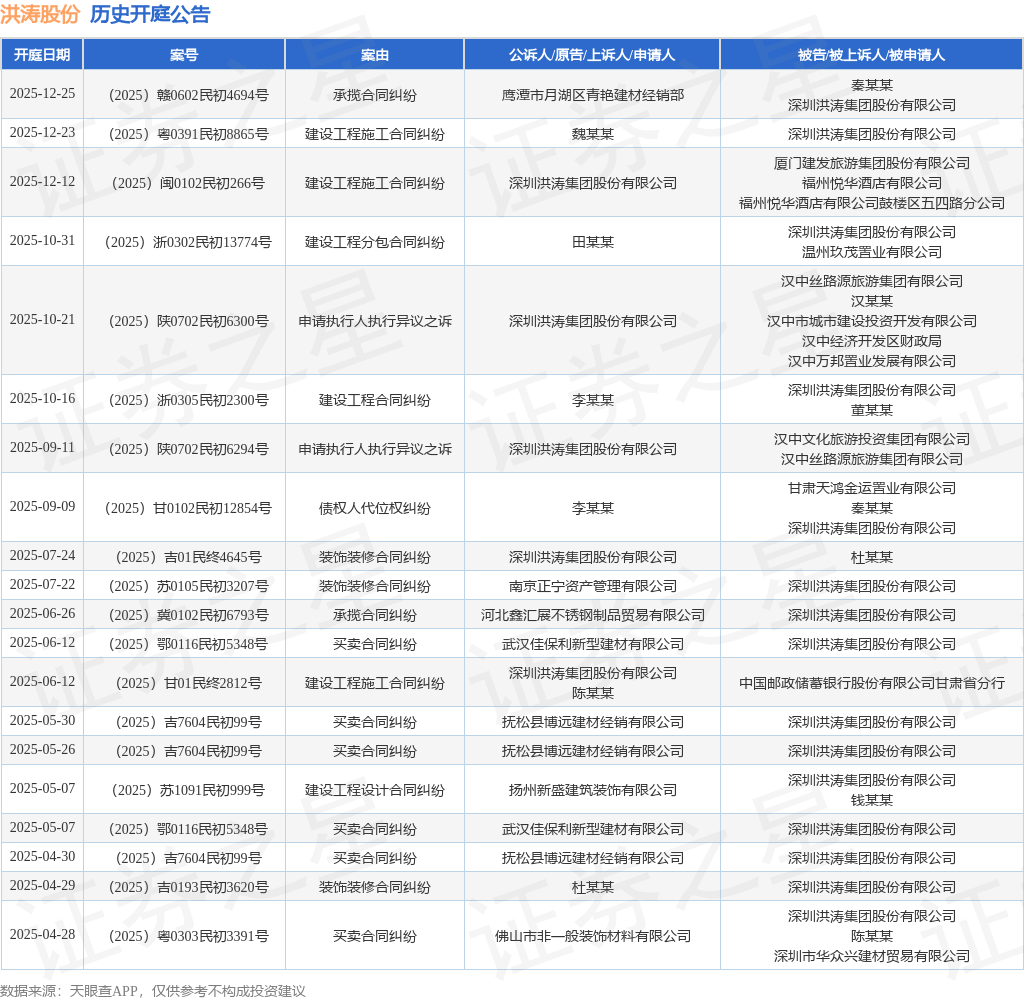Viewport: 1024px width, 1000px height.
Task: Click case number (2025)吉0193民初3620号
Action: 188,887
